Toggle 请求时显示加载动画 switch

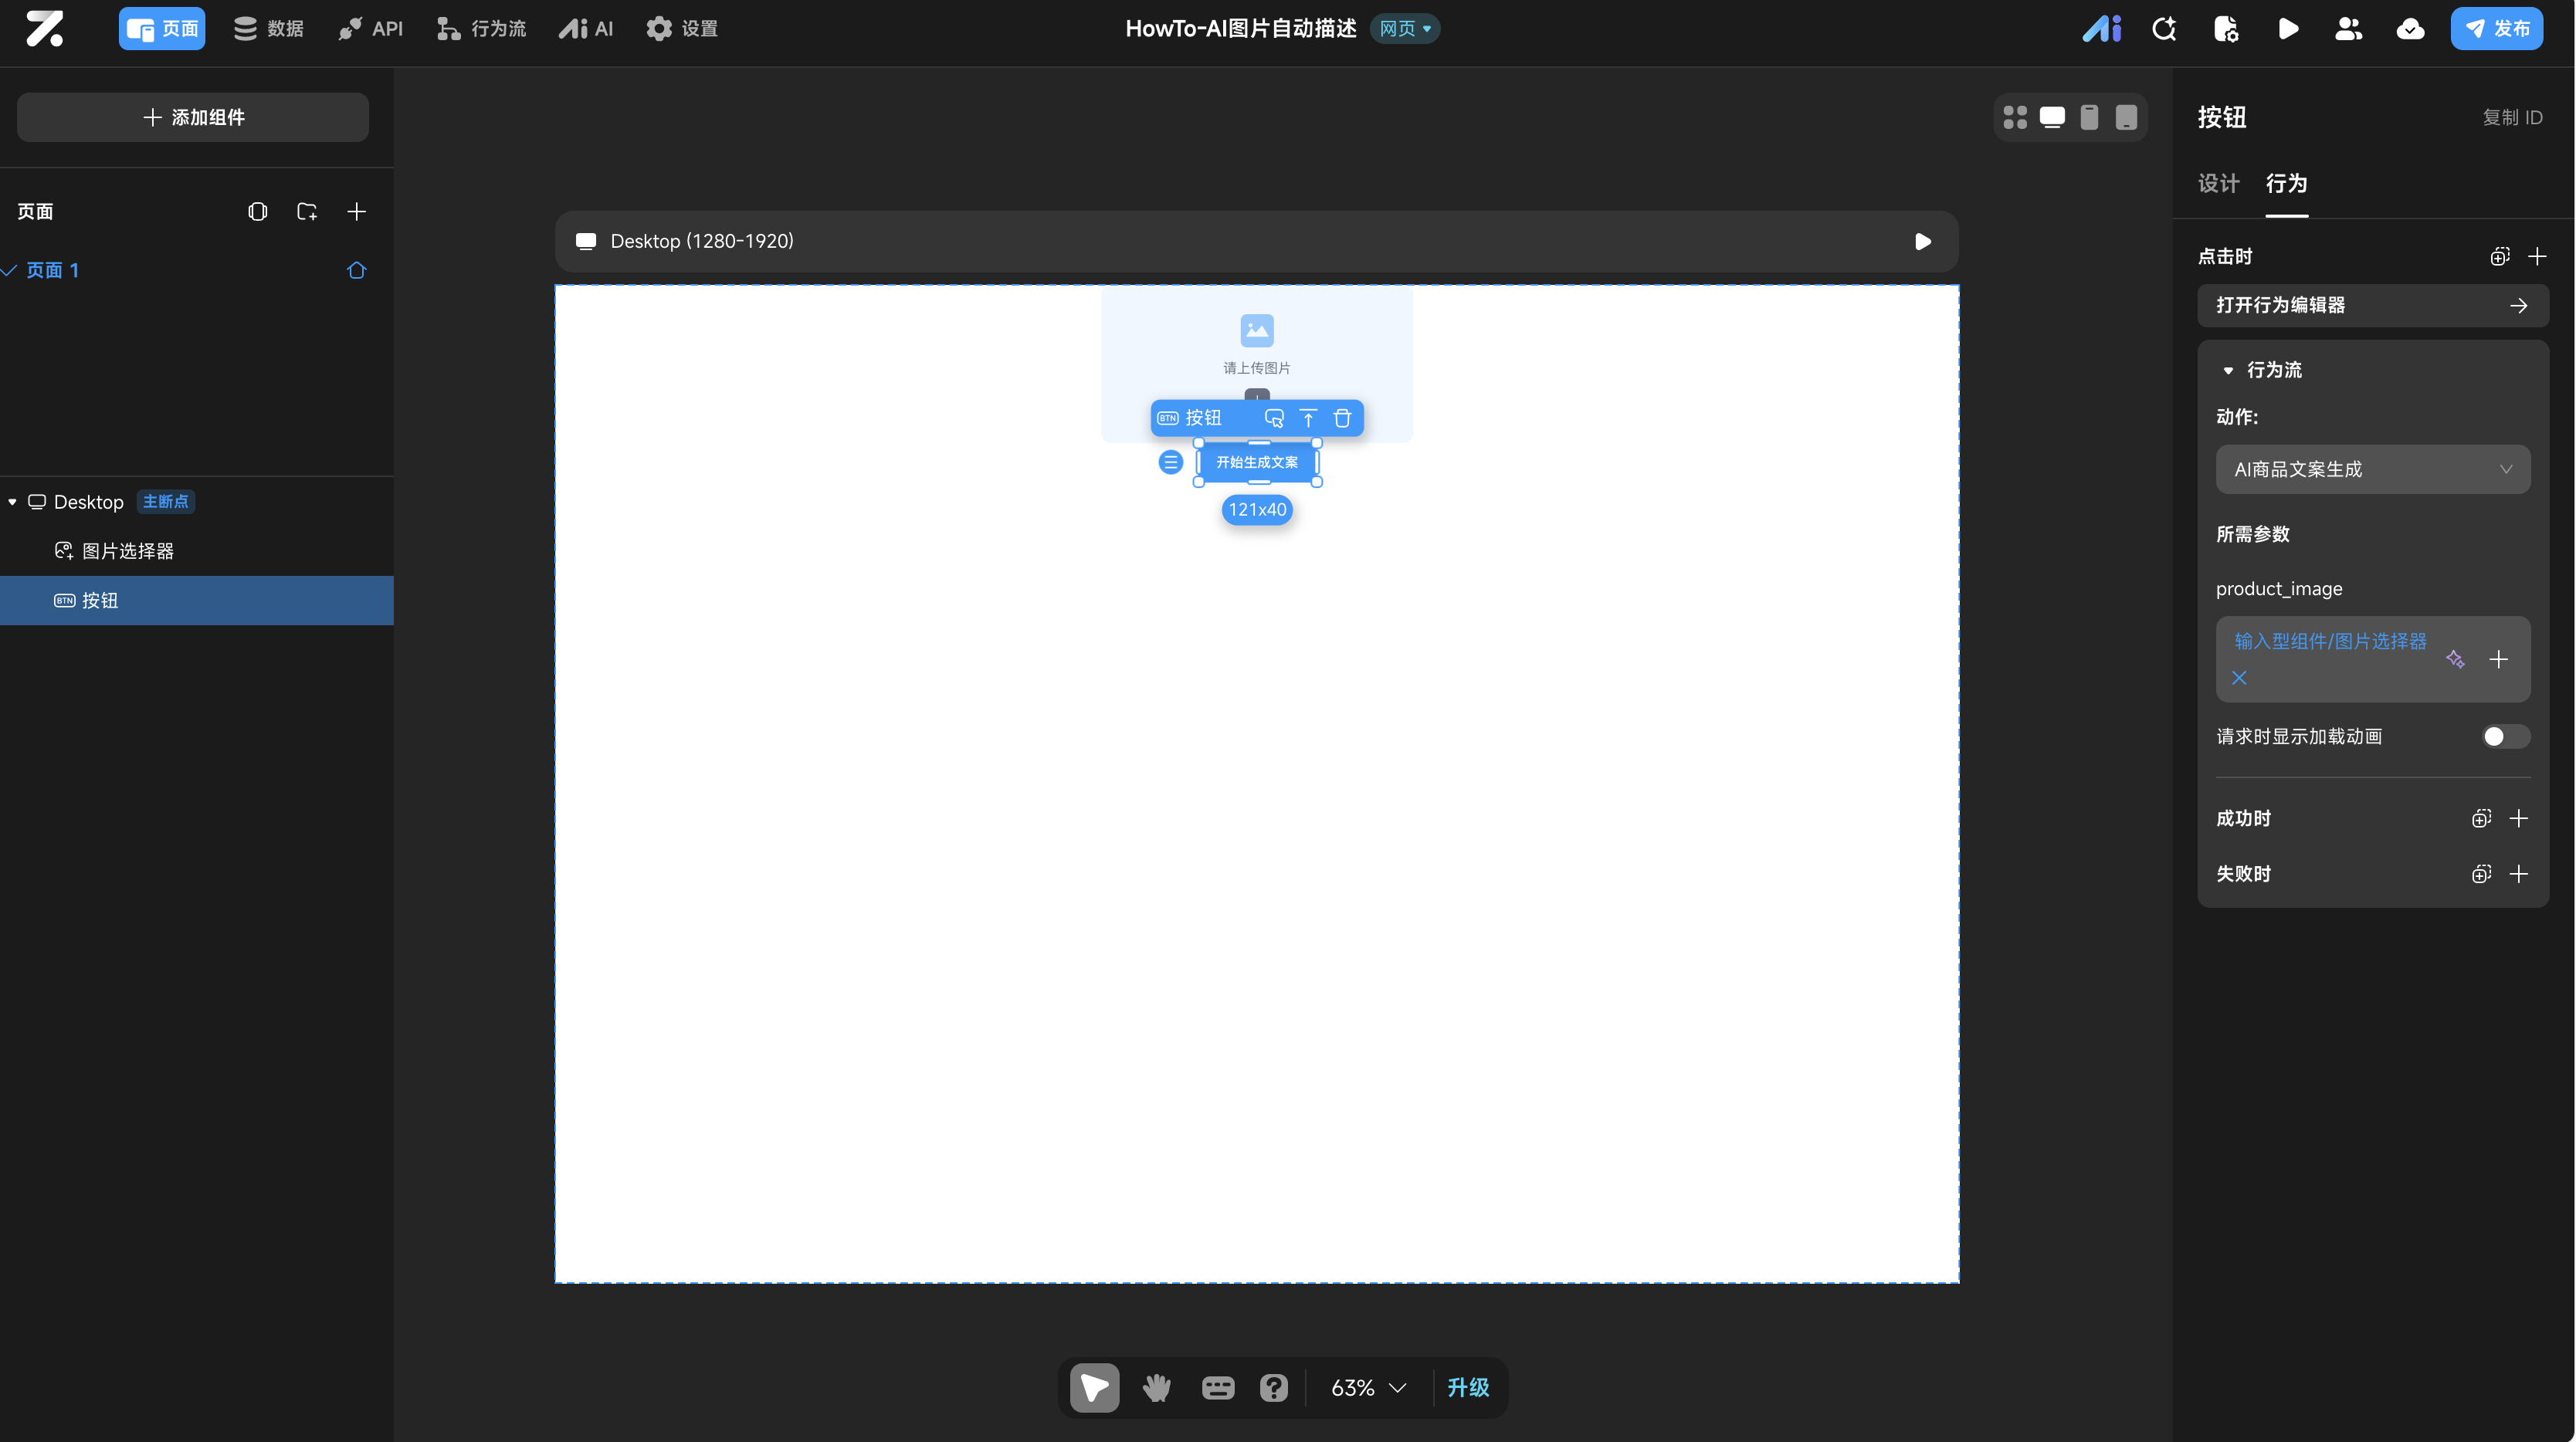(x=2504, y=737)
